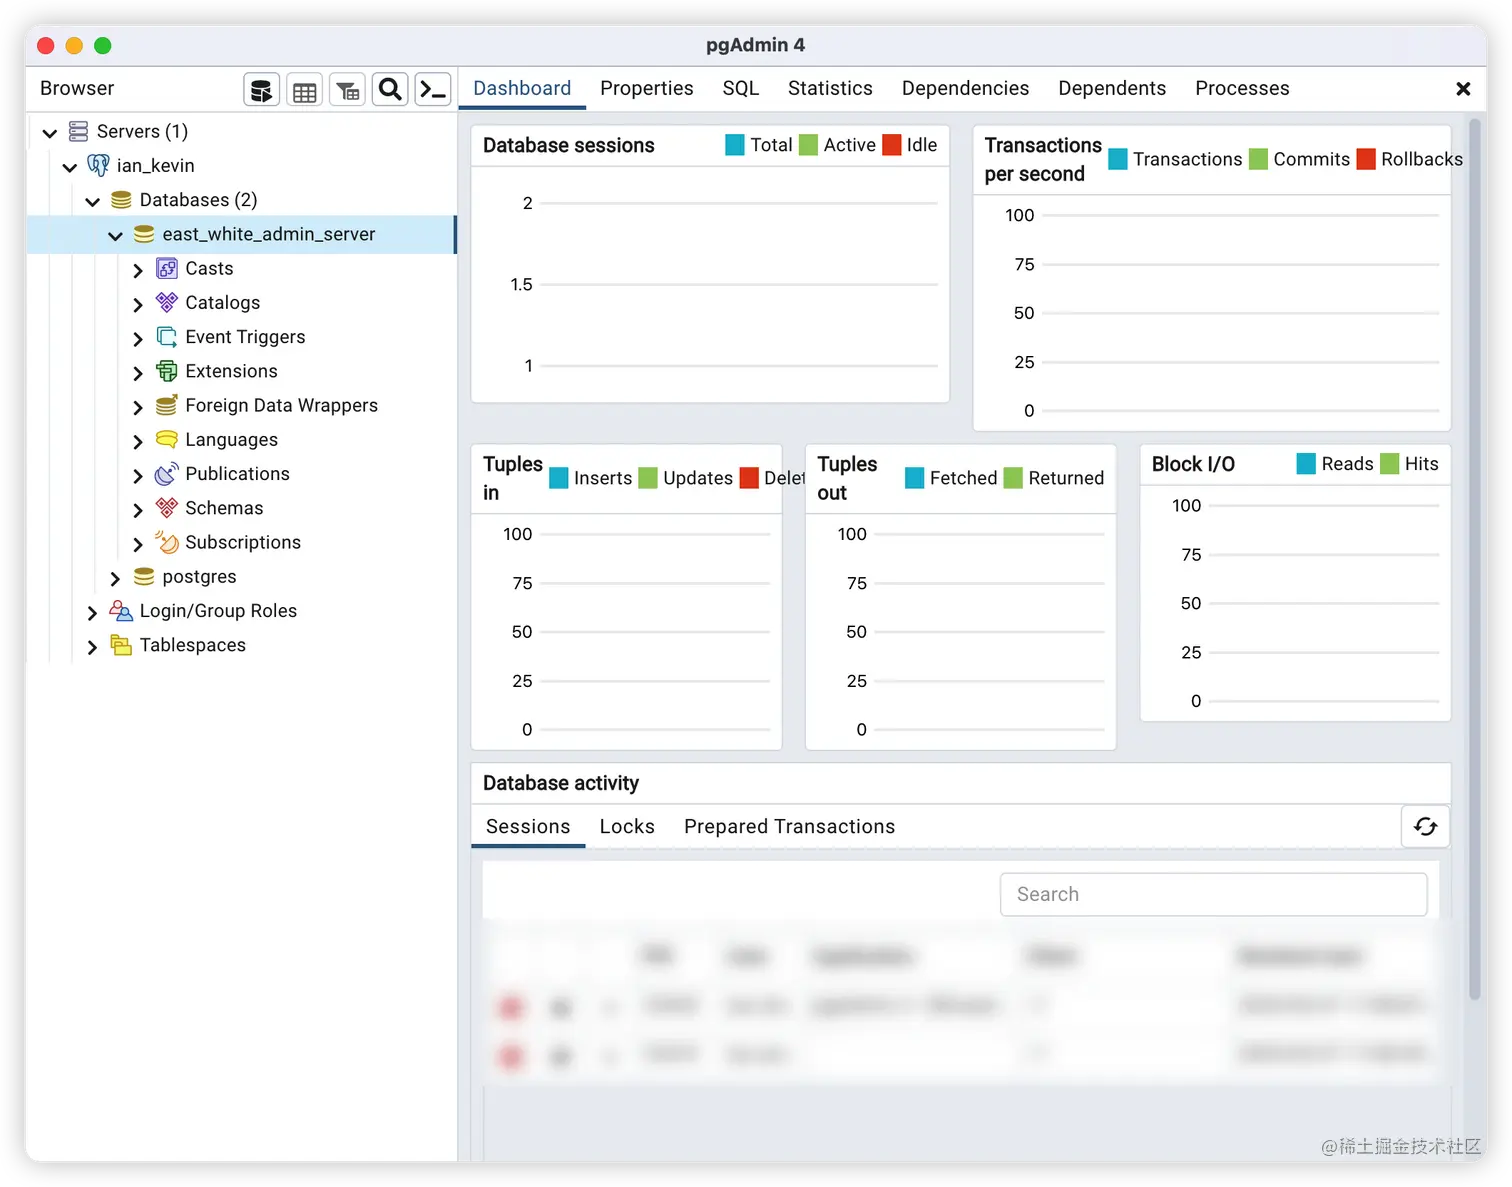Viewport: 1512px width, 1187px height.
Task: Collapse the Servers tree node
Action: [49, 132]
